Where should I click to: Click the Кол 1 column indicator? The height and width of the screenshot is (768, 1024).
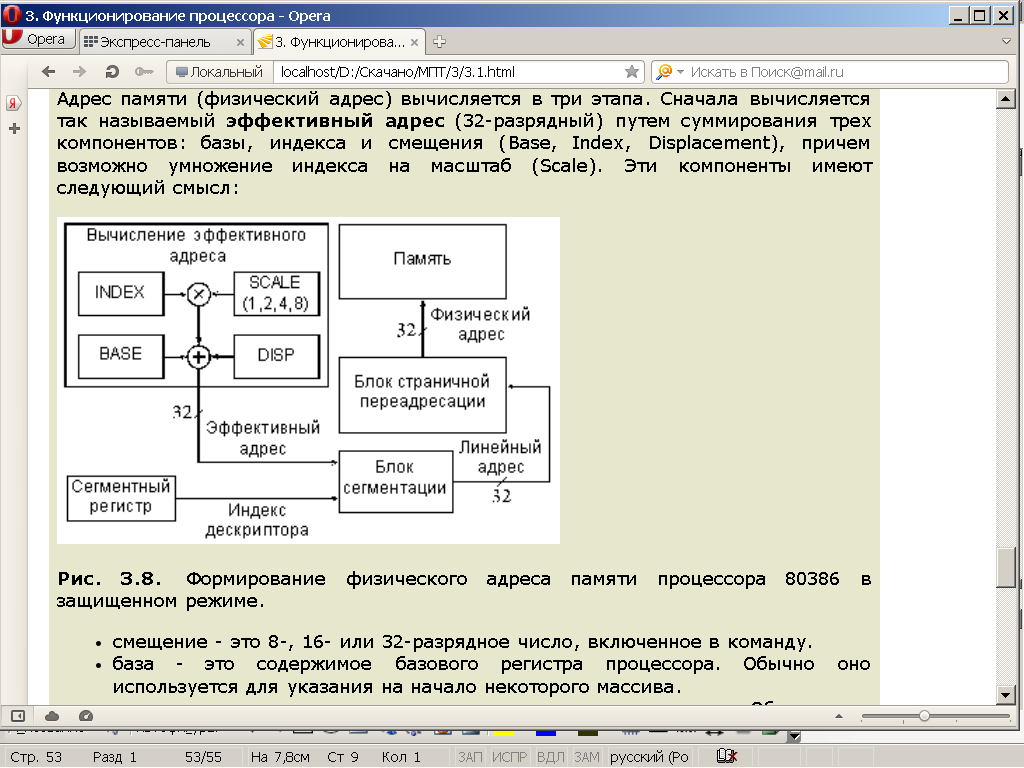[401, 757]
